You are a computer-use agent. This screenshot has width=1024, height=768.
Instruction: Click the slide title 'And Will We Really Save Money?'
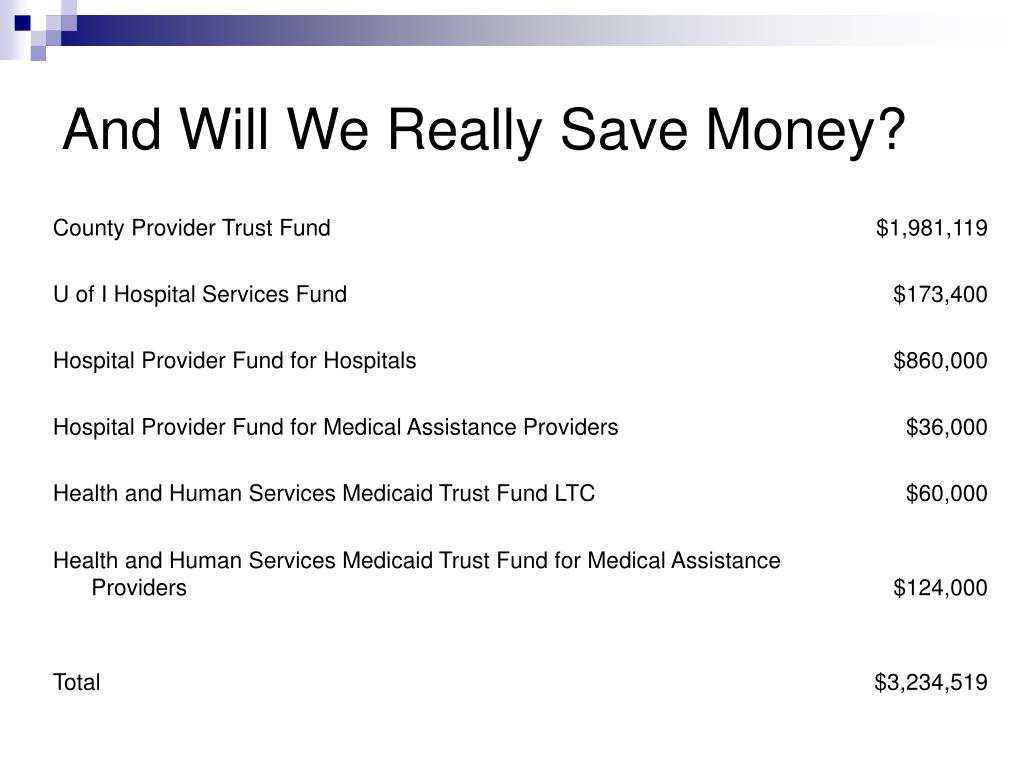(484, 130)
